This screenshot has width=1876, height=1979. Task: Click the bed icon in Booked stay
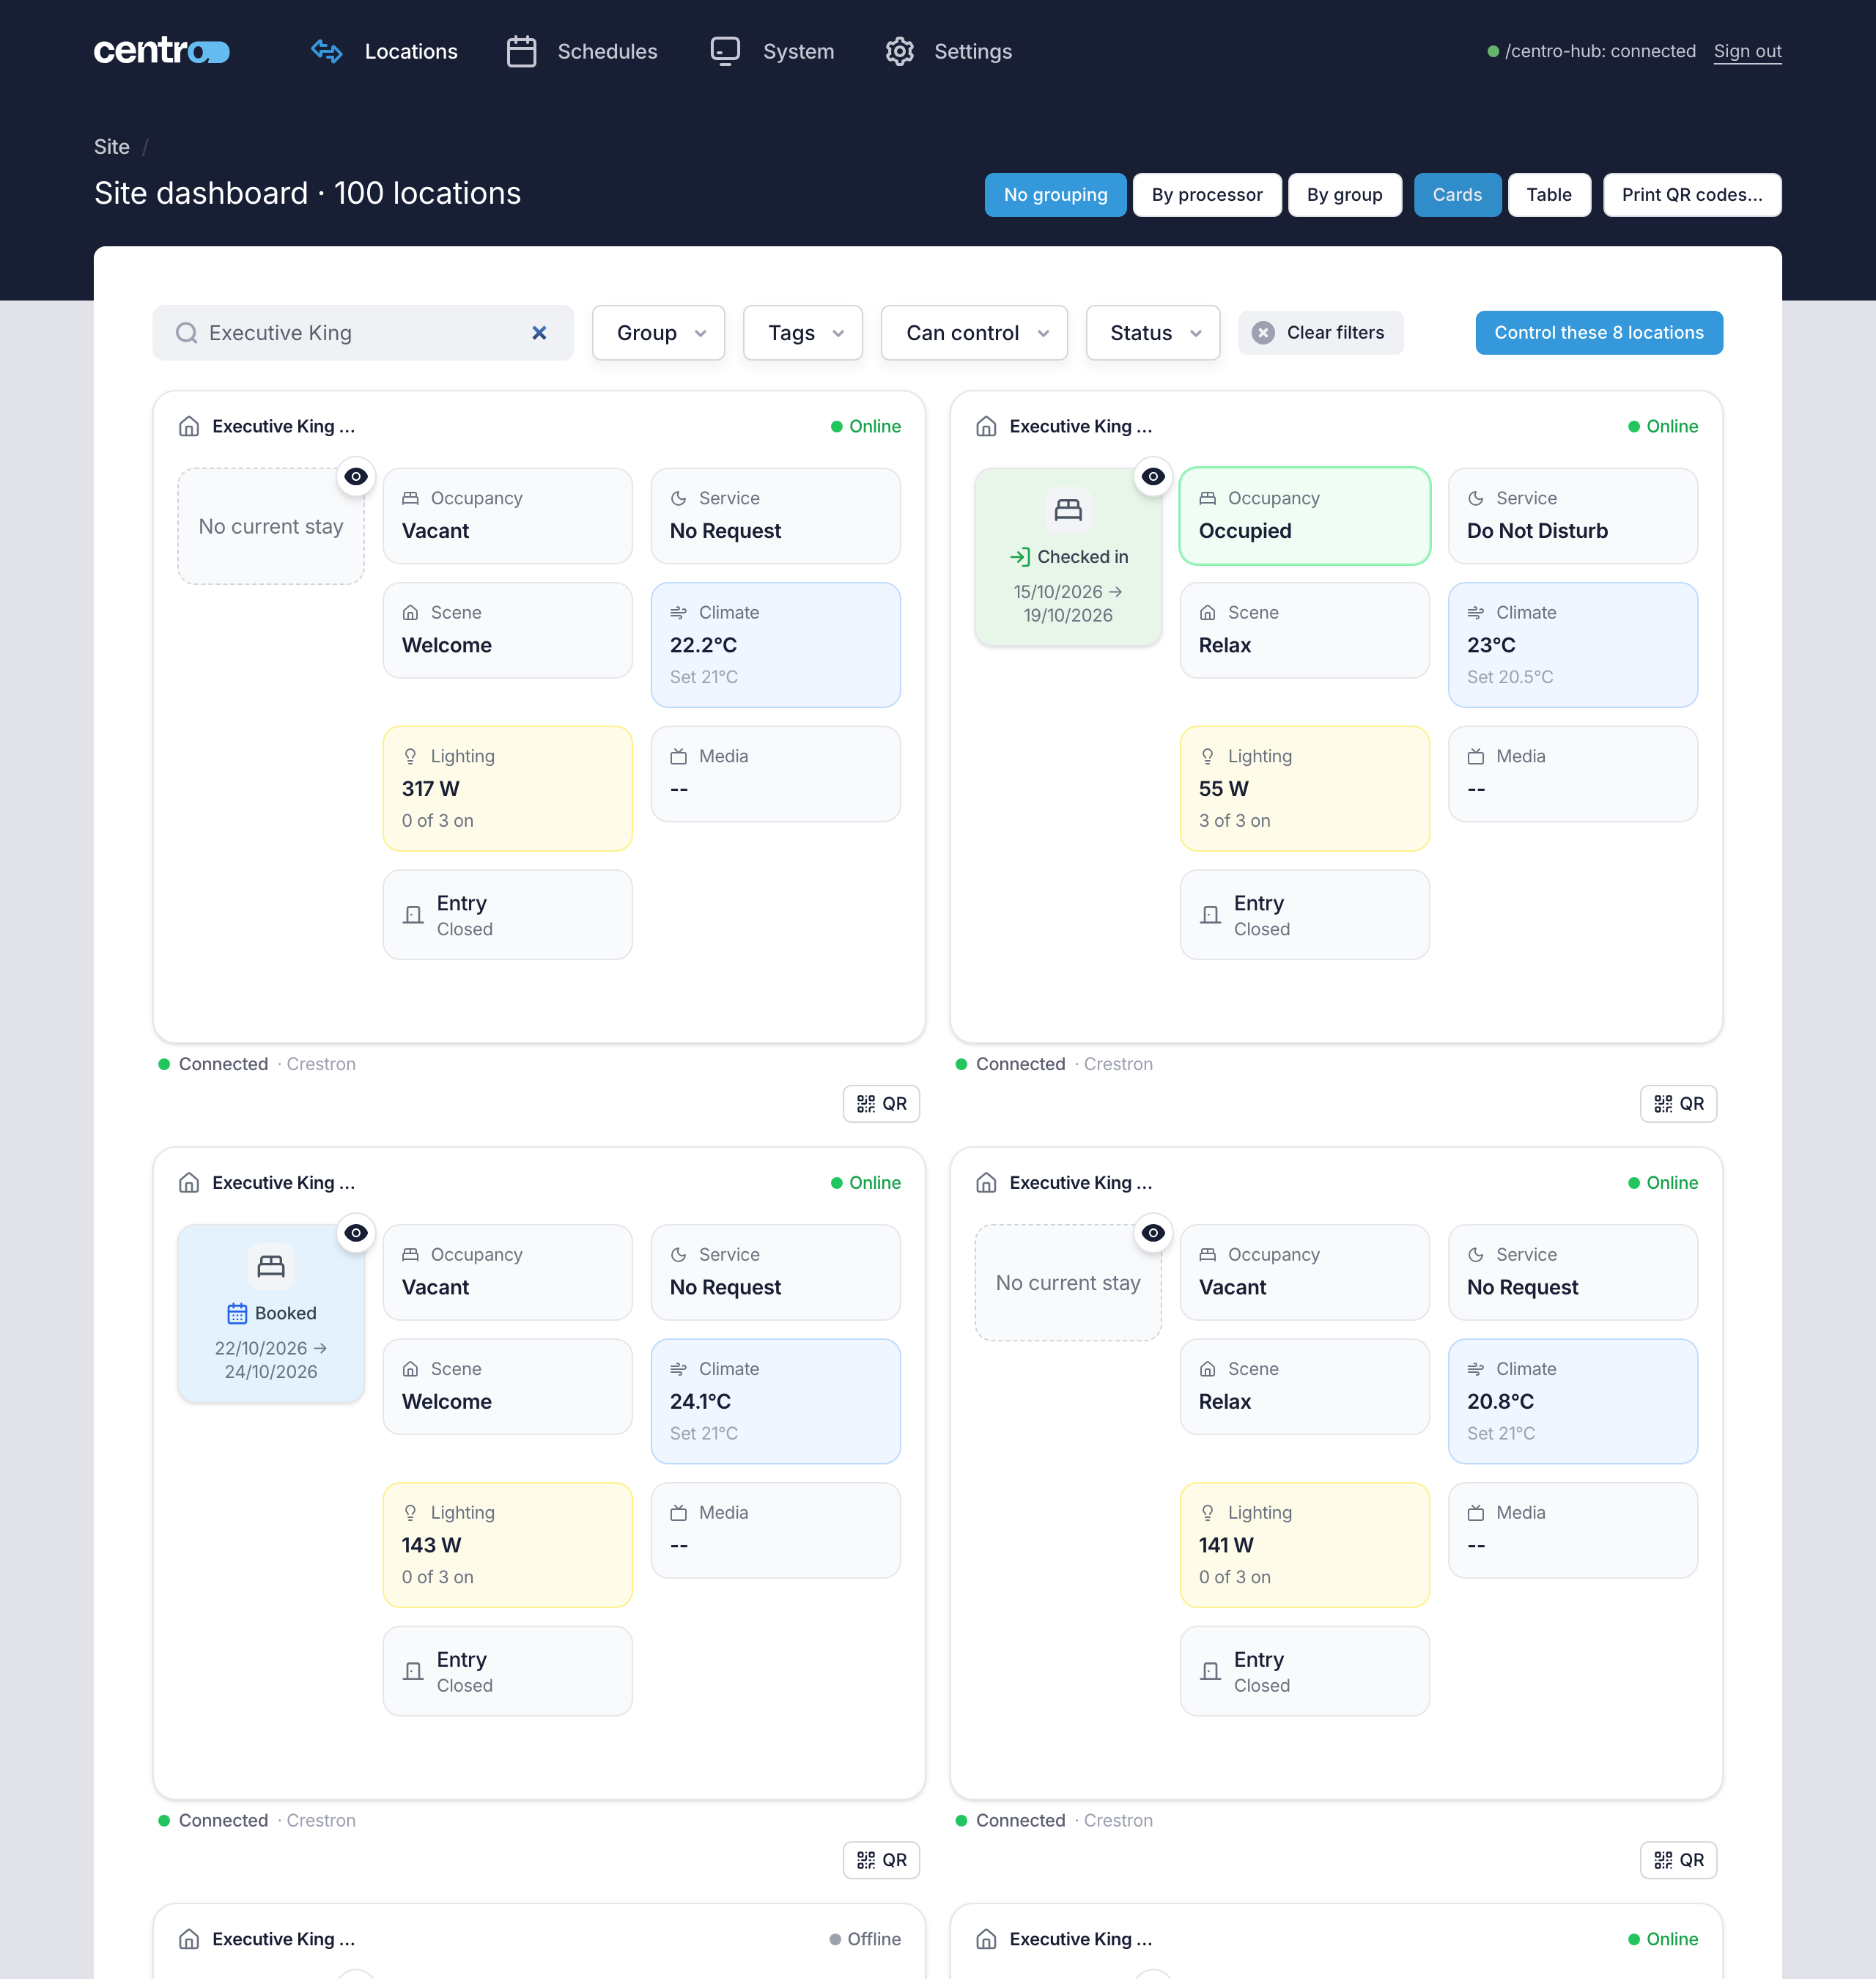pos(271,1266)
